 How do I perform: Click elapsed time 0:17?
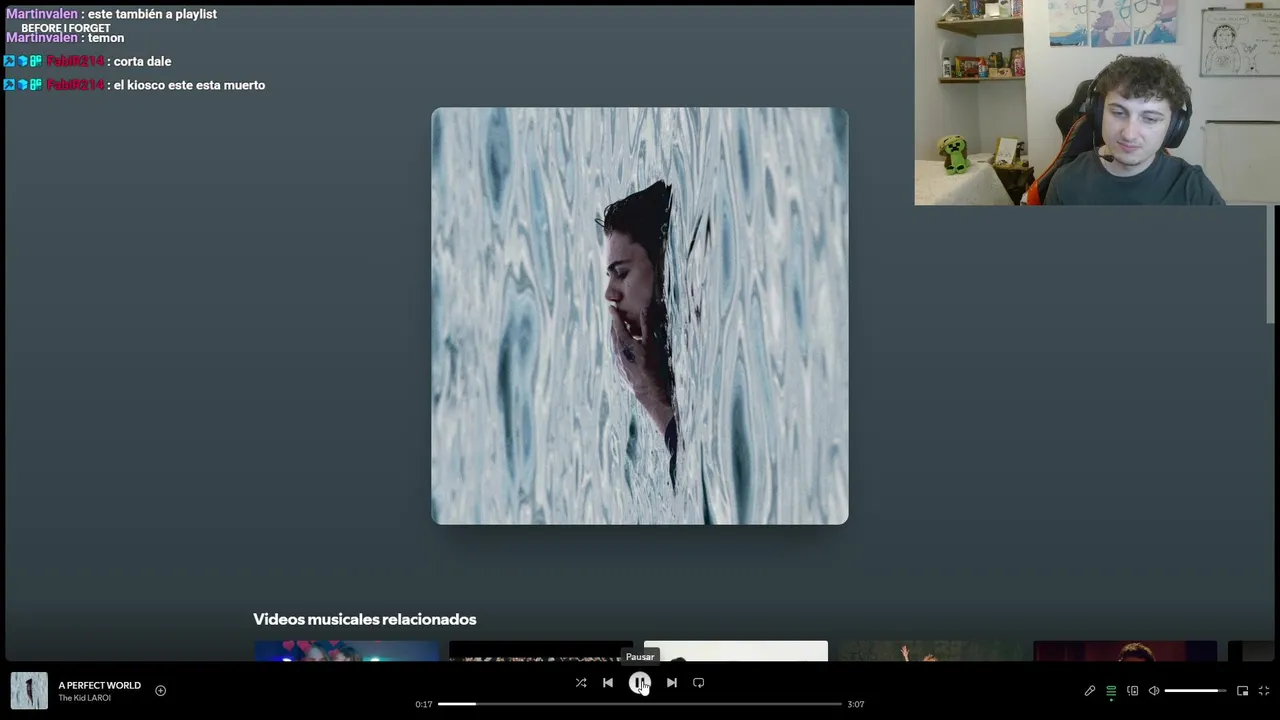coord(424,704)
